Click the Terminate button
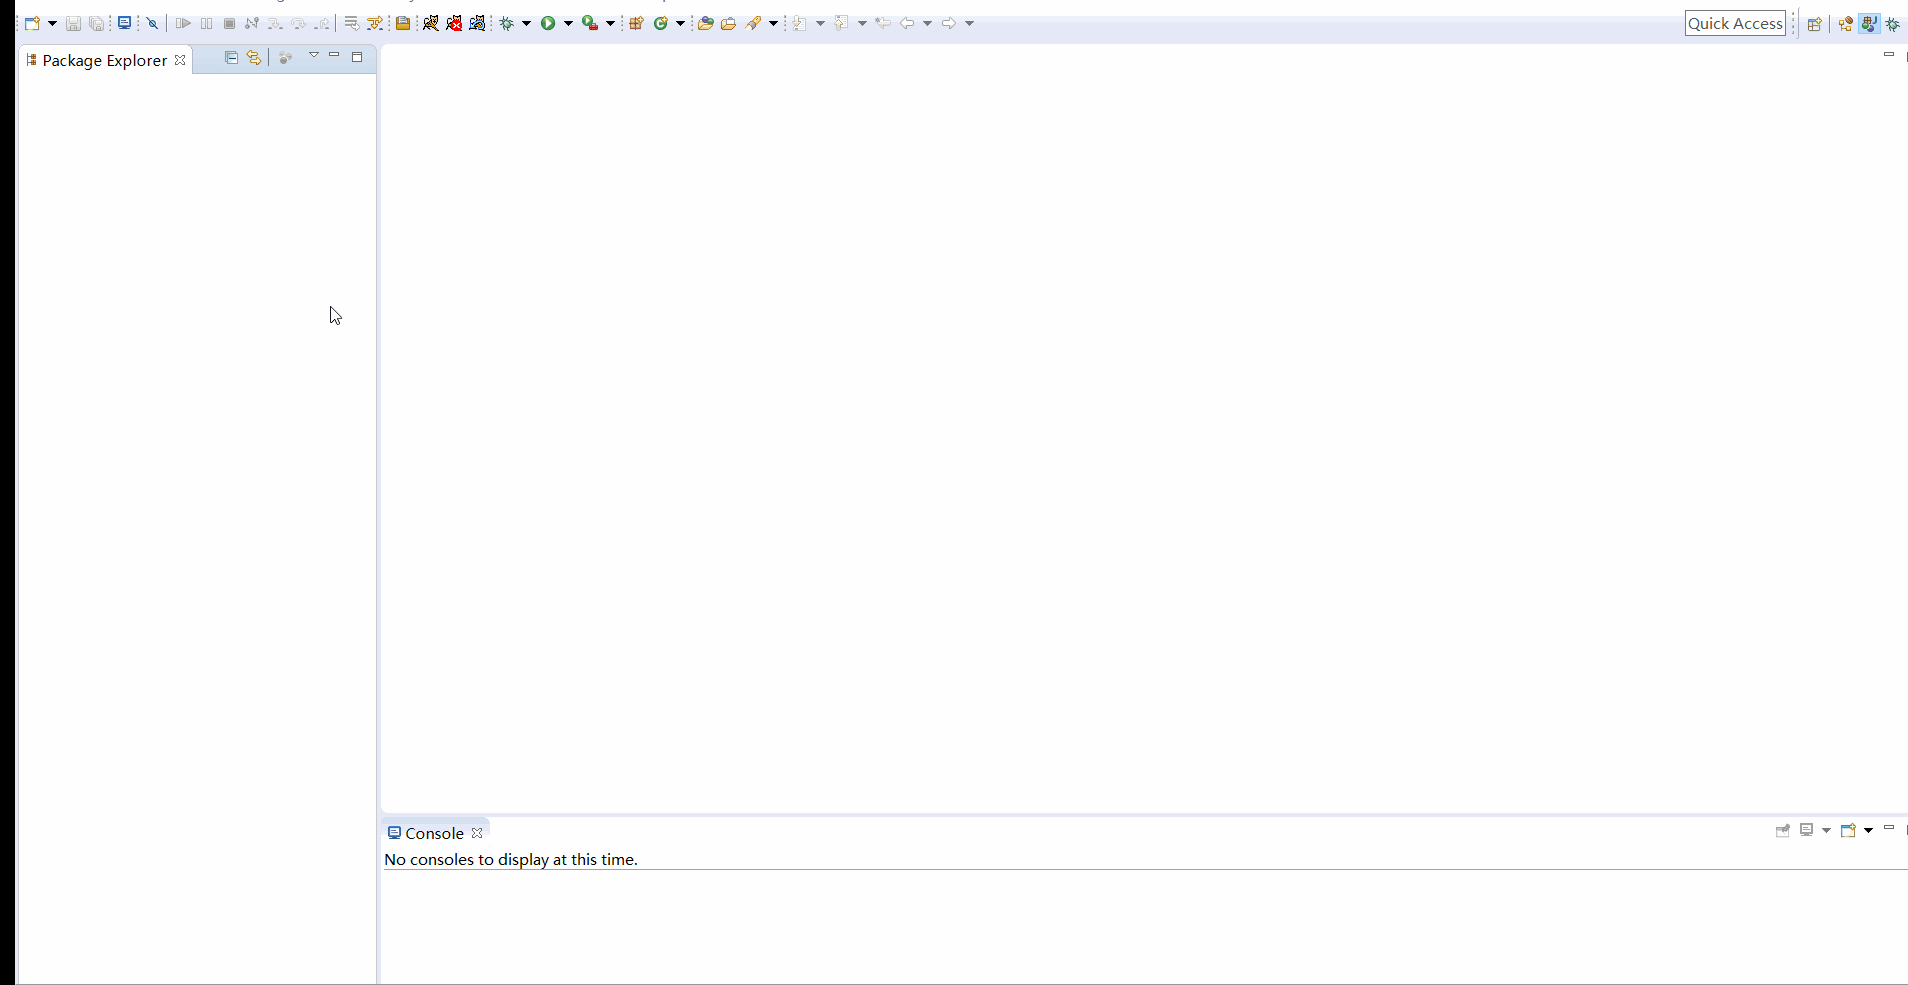The height and width of the screenshot is (985, 1908). click(229, 23)
